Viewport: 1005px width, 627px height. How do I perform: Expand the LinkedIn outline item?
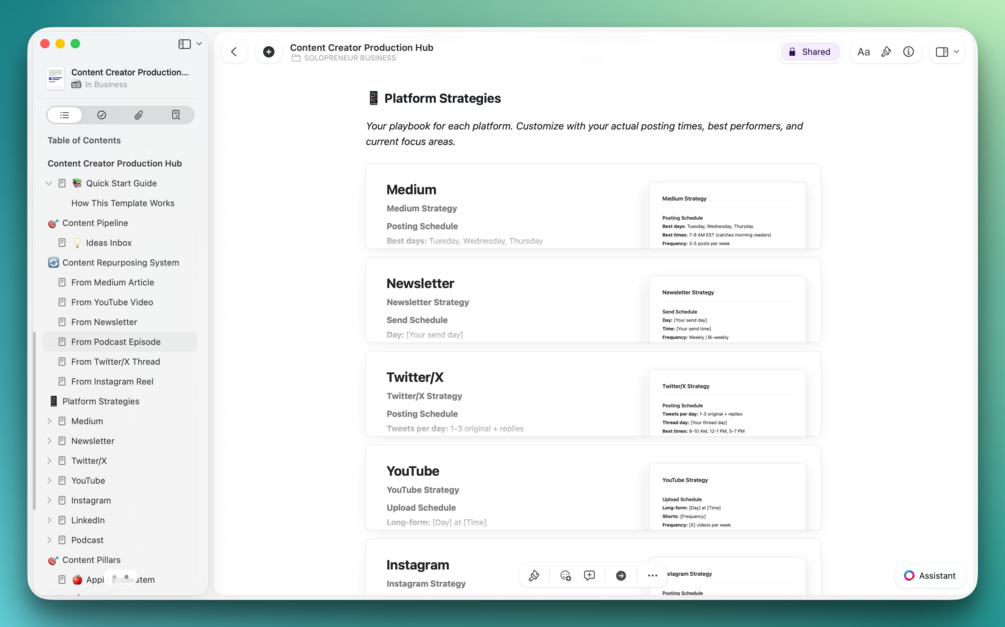[x=49, y=521]
